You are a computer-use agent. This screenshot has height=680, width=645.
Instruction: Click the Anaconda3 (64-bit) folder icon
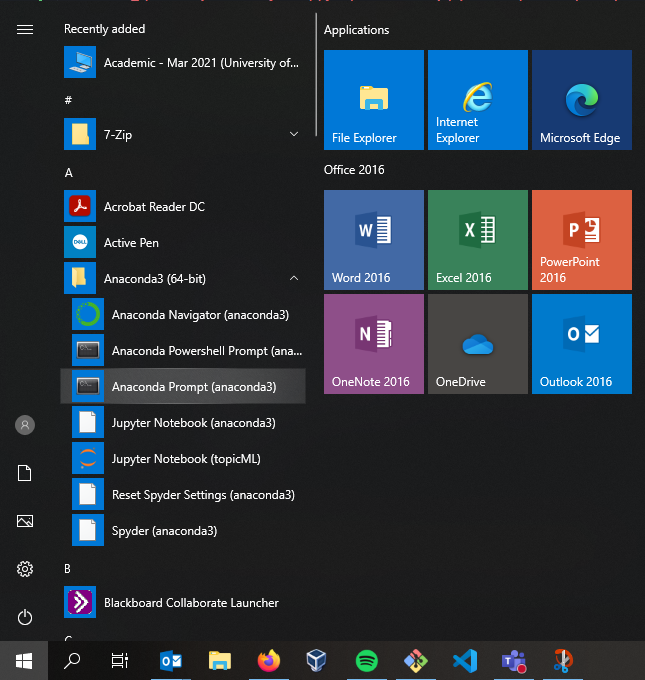80,278
